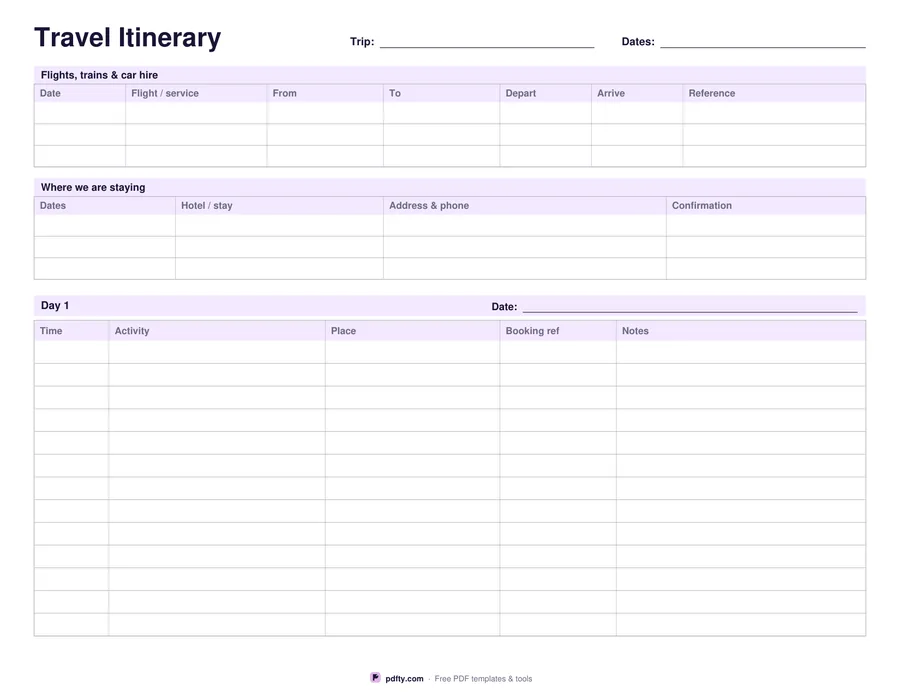Open the pdfty.com footer link
This screenshot has height=695, width=900.
coord(404,678)
